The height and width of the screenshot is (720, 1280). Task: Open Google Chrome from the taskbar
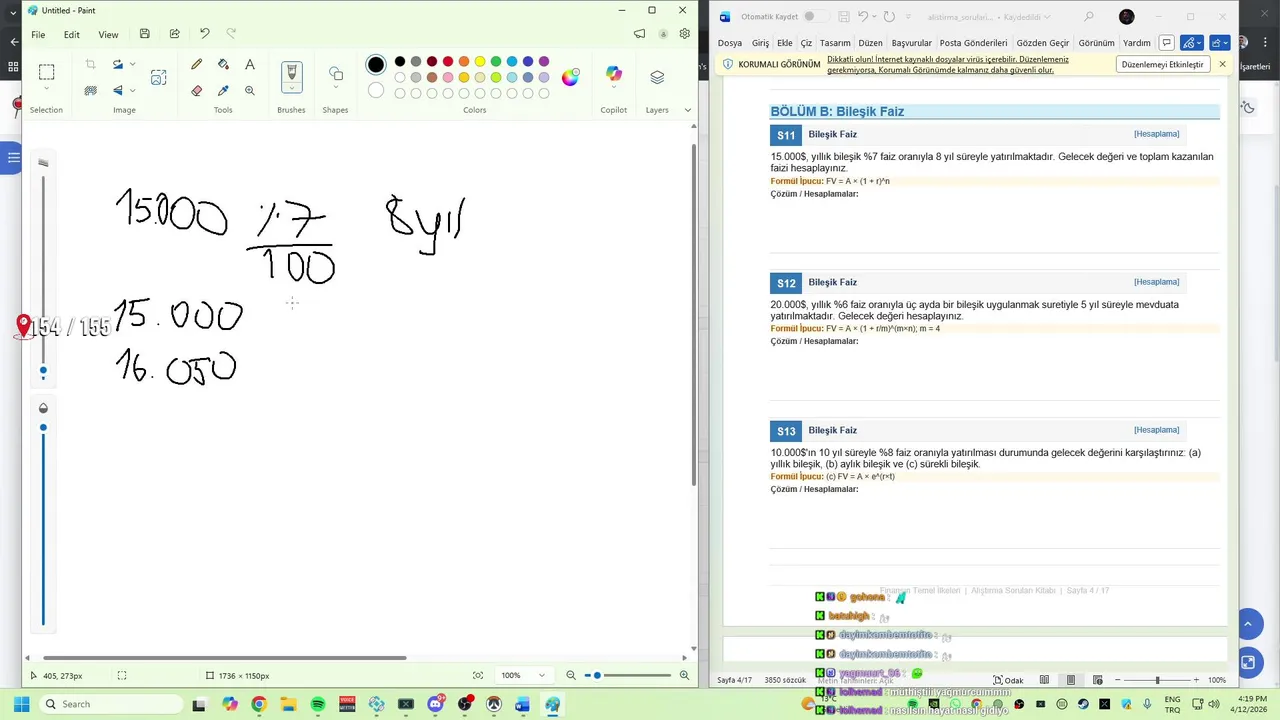(259, 704)
